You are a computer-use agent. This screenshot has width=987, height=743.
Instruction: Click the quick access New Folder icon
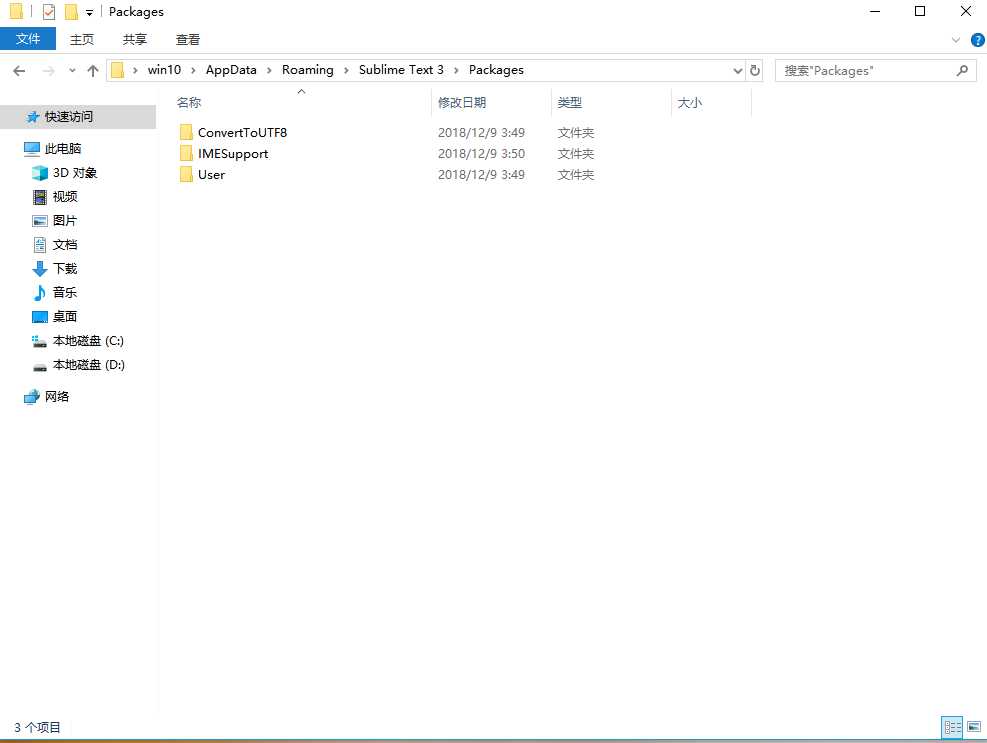[71, 11]
